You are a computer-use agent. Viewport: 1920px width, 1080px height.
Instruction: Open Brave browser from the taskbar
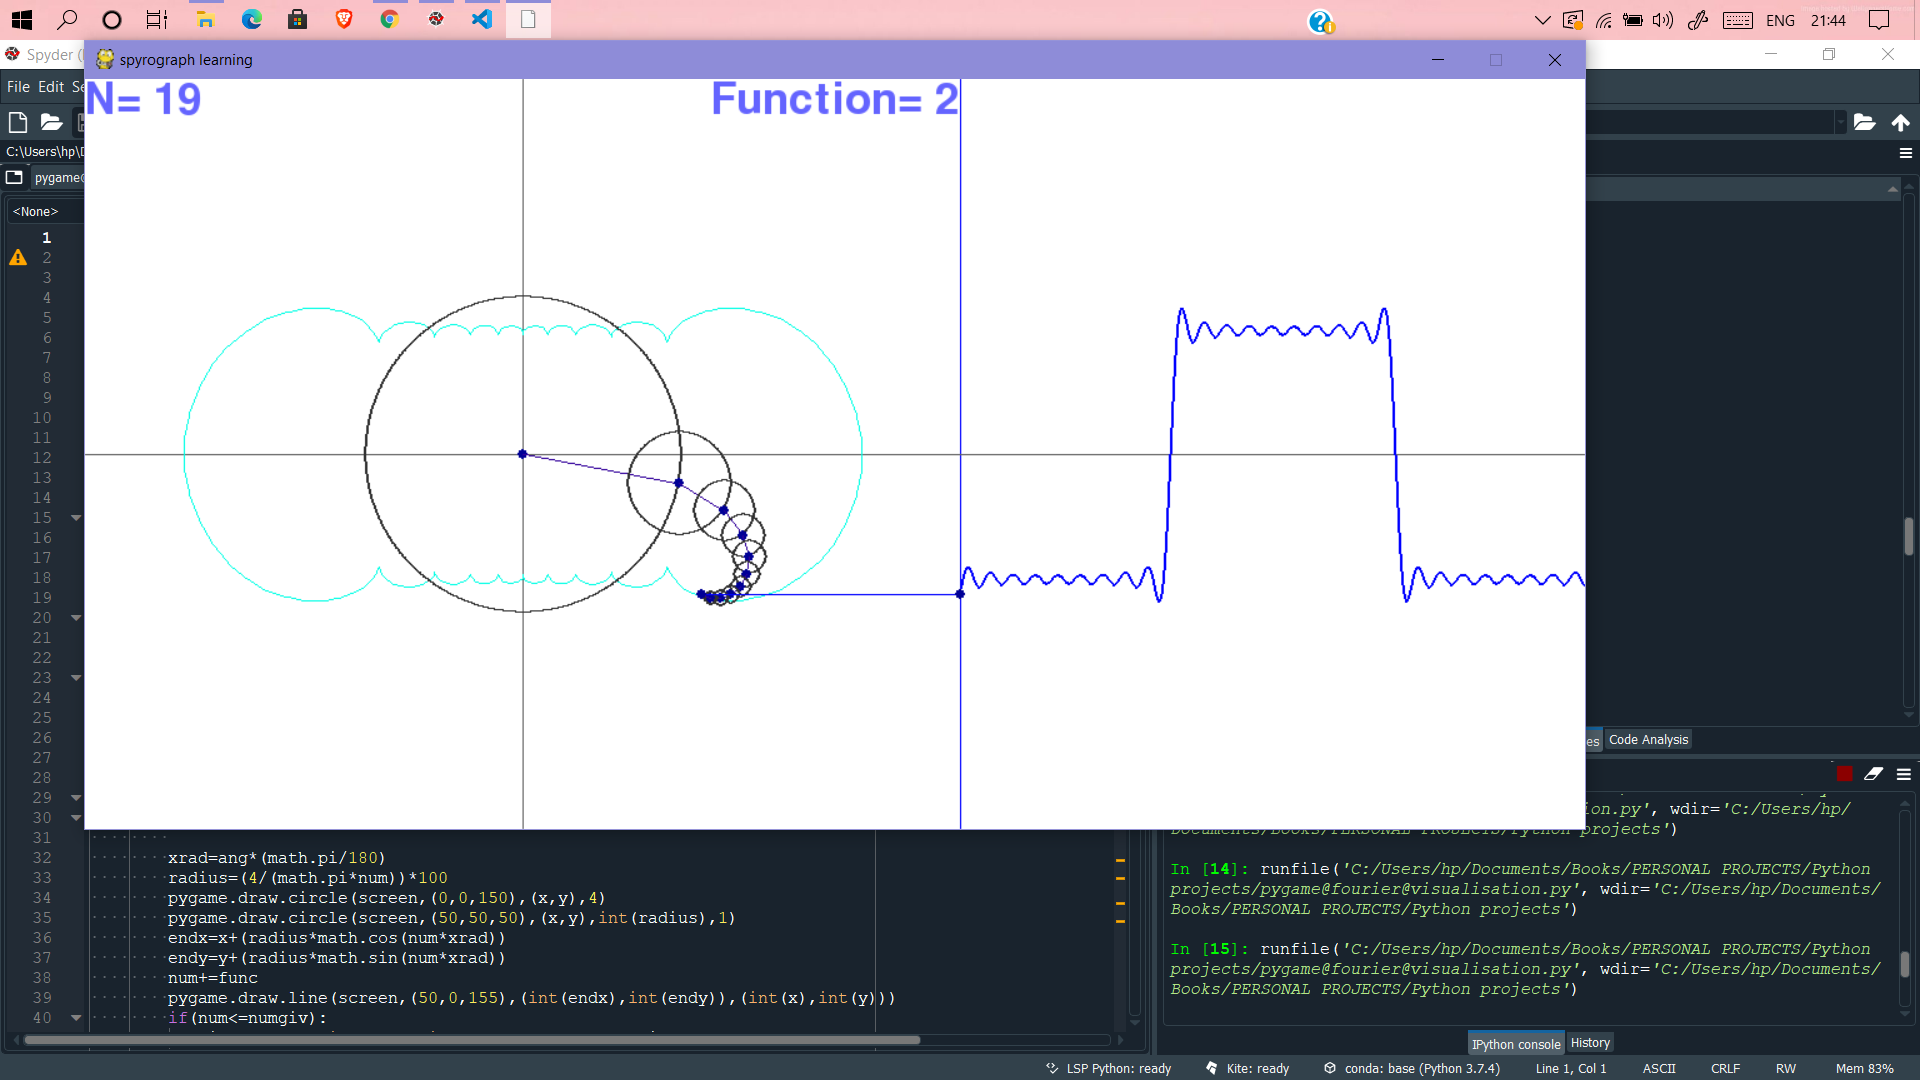pos(344,19)
